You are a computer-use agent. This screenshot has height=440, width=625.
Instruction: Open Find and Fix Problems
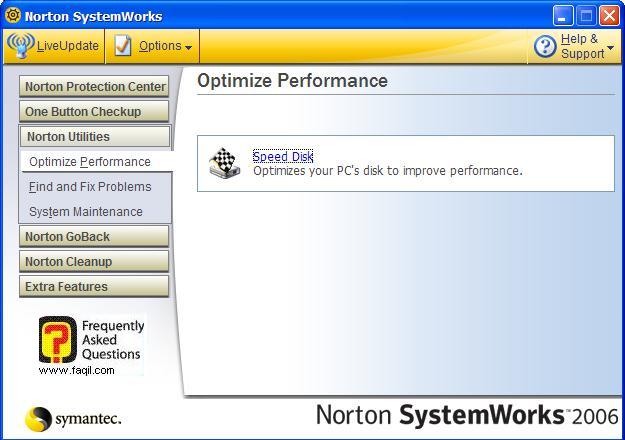click(x=90, y=187)
